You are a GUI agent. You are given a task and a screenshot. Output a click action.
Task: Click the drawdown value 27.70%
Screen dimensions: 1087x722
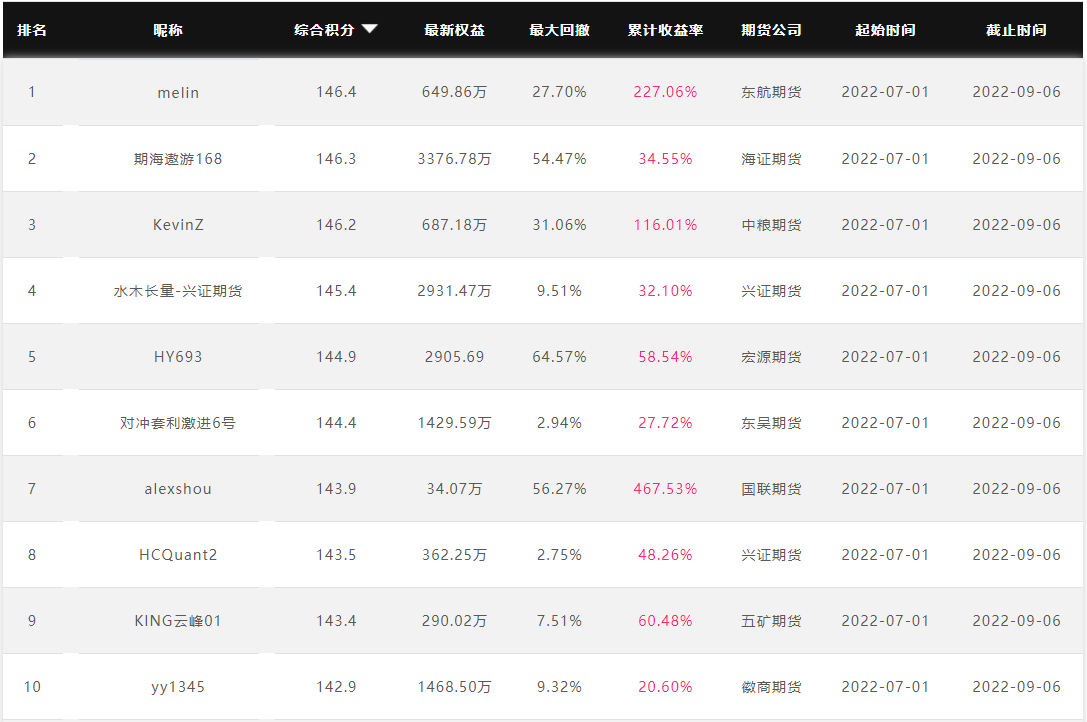tap(559, 92)
